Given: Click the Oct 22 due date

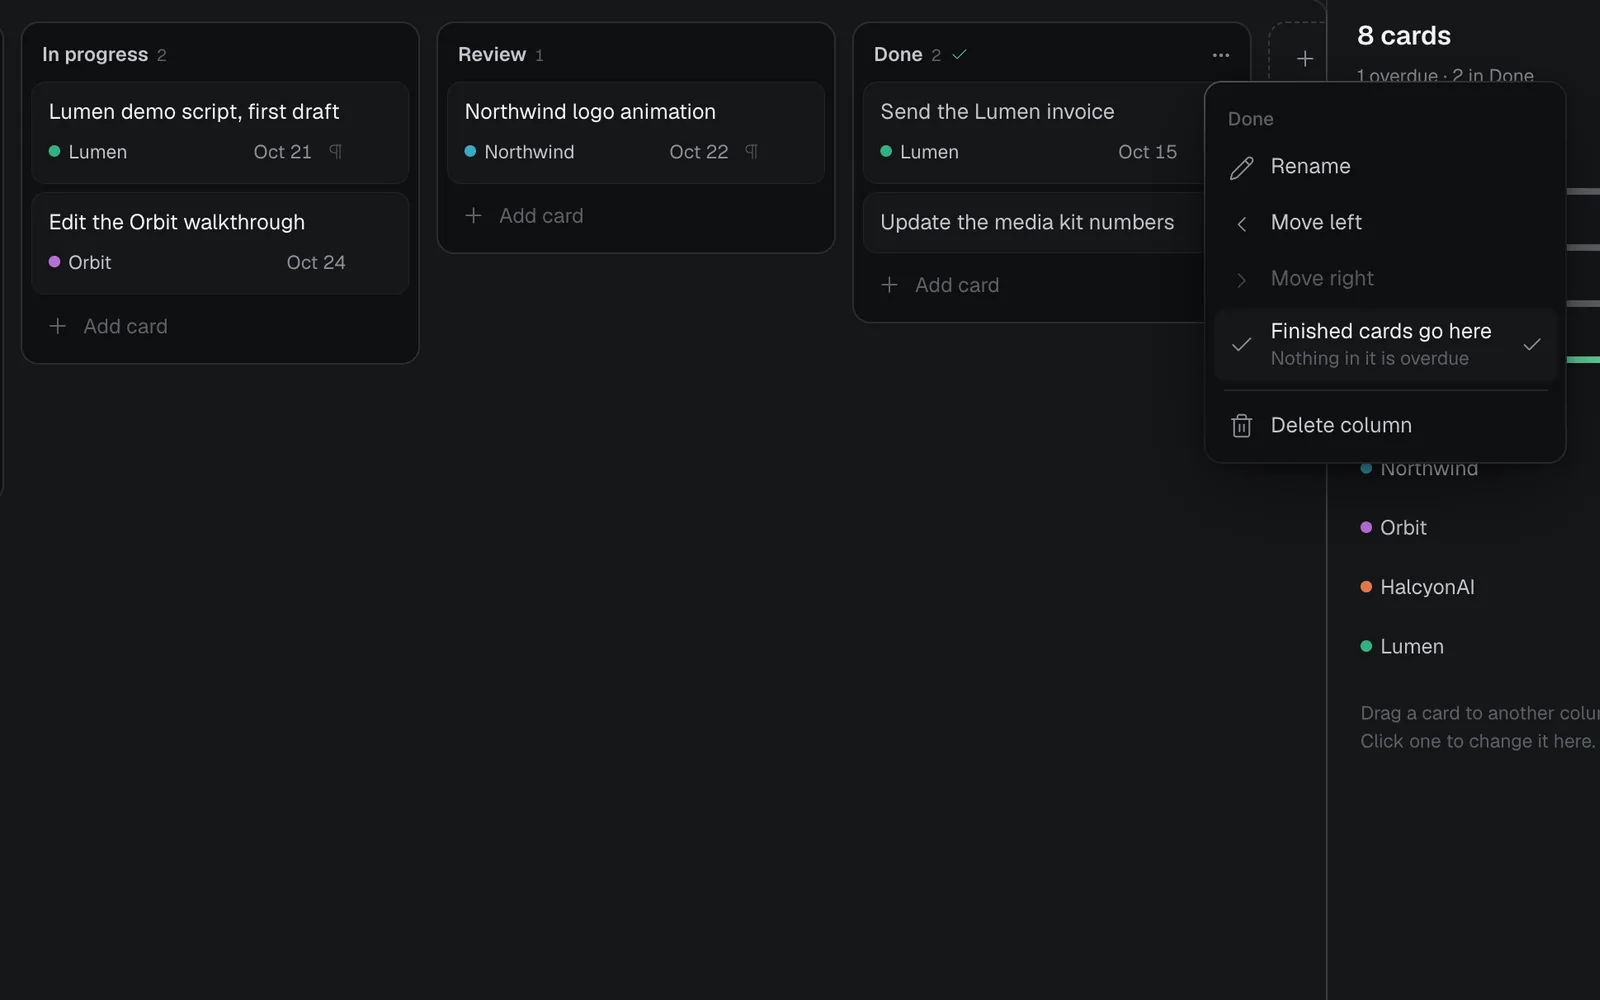Looking at the screenshot, I should (x=699, y=152).
